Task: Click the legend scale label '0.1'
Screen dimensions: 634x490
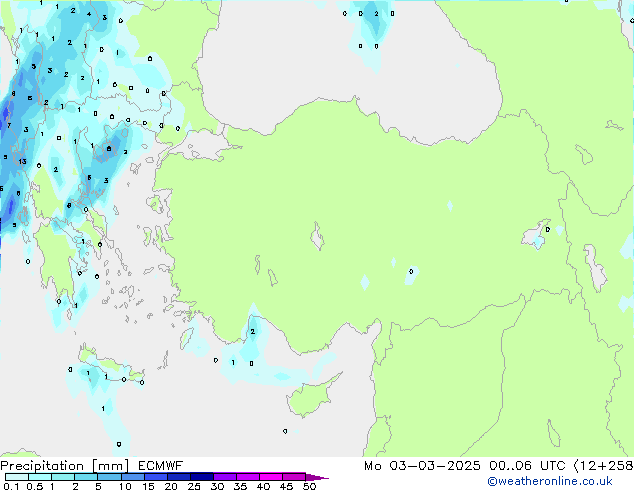Action: (x=11, y=486)
